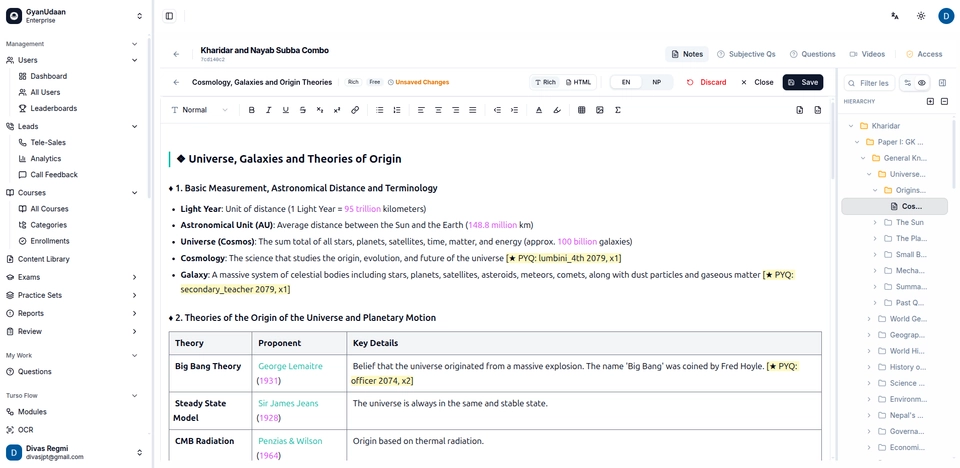
Task: Switch to the Subjective Qs tab
Action: coord(746,54)
